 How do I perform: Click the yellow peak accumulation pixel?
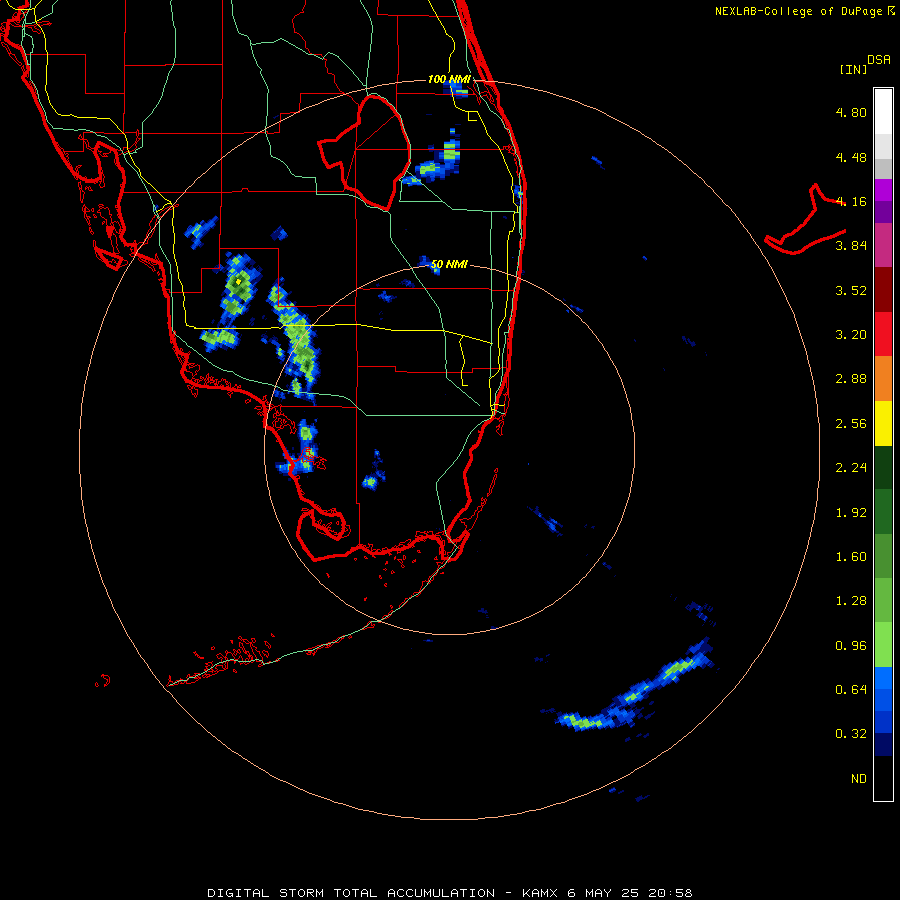click(x=238, y=282)
